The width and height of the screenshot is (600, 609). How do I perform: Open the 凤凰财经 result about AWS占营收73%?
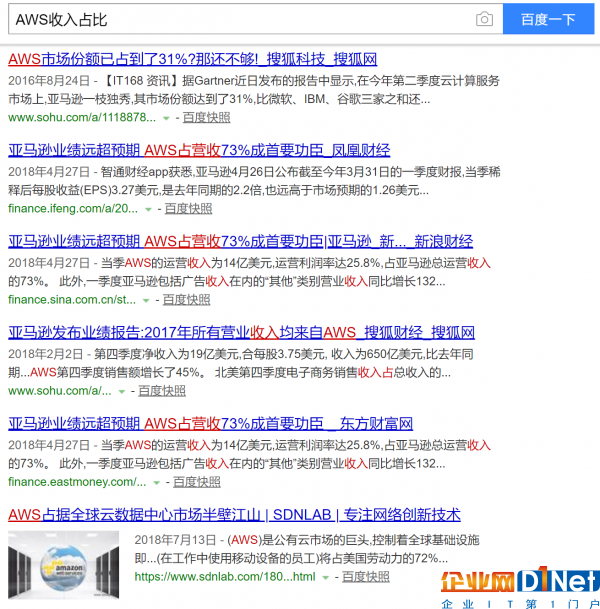coord(199,150)
